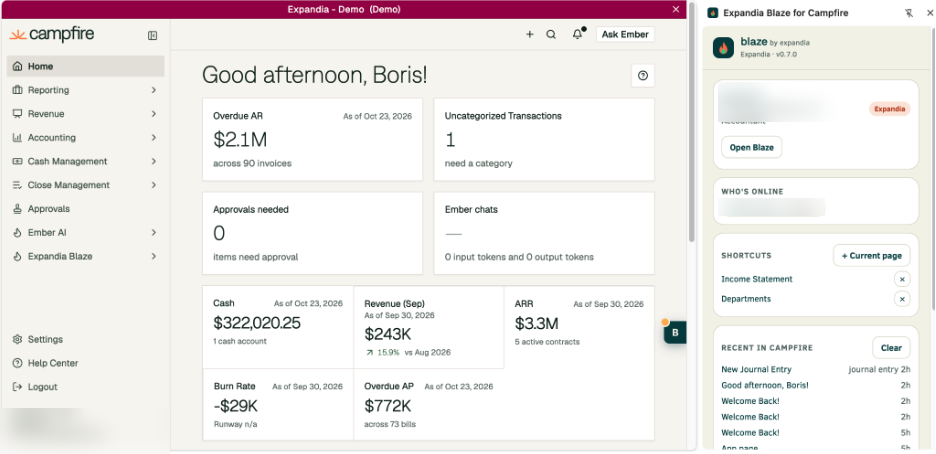Click the floating B avatar tab

[x=675, y=332]
